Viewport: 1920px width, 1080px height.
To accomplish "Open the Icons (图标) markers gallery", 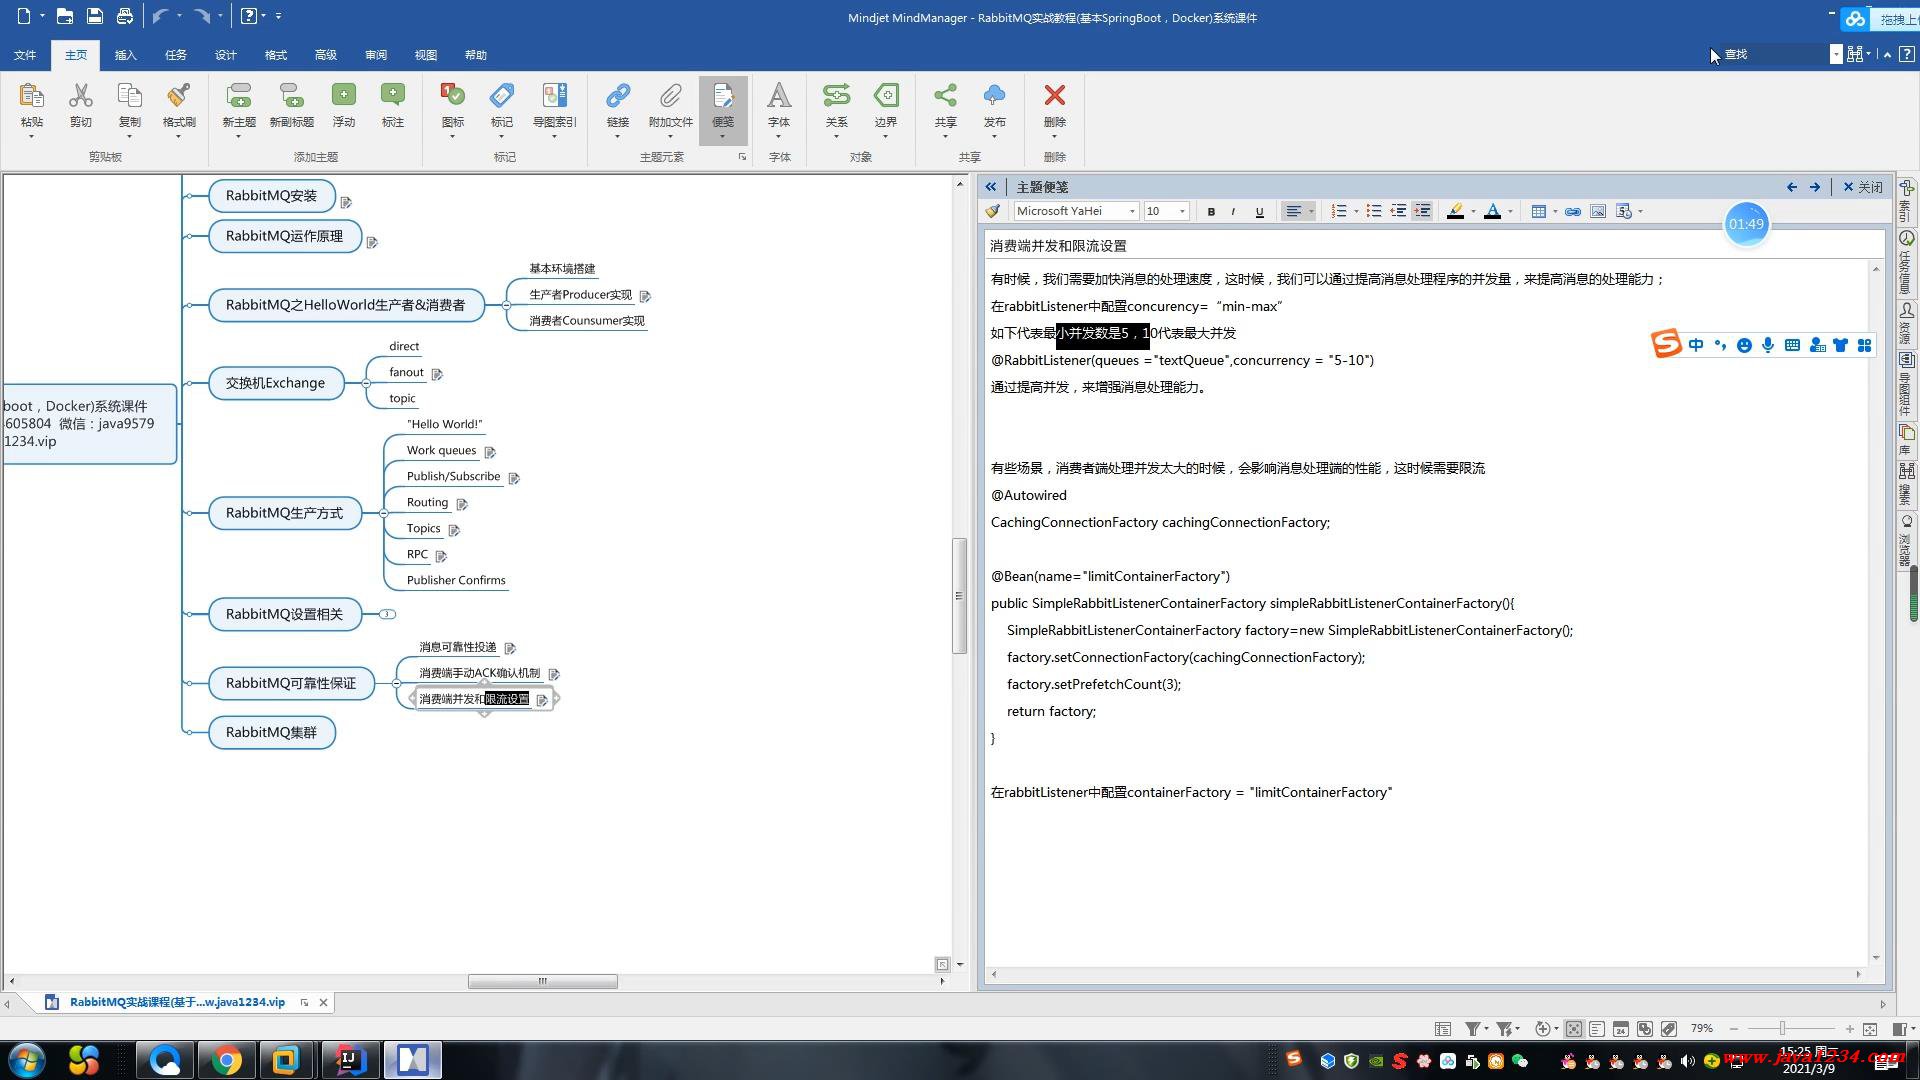I will 452,96.
